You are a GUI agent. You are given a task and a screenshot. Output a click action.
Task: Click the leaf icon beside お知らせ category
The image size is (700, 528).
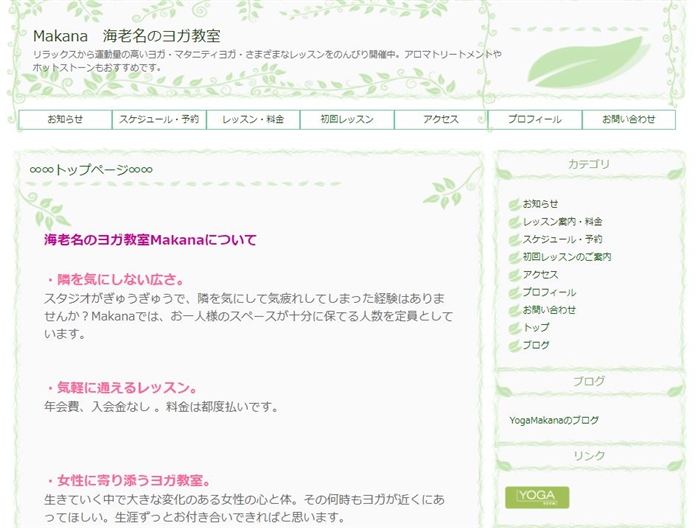click(x=515, y=204)
